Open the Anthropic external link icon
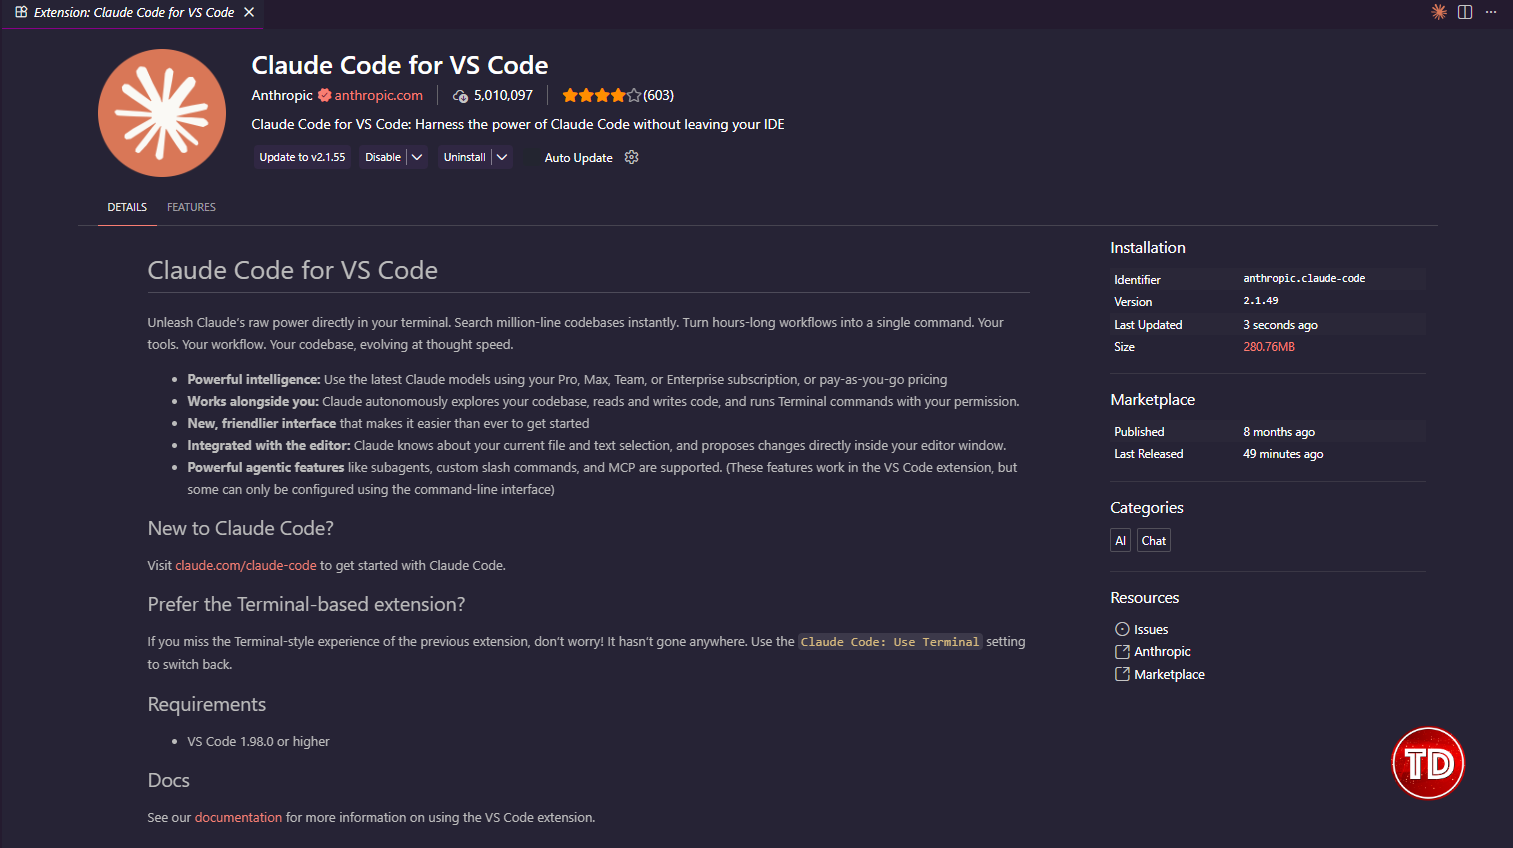Screen dimensions: 1513x848 1121,651
